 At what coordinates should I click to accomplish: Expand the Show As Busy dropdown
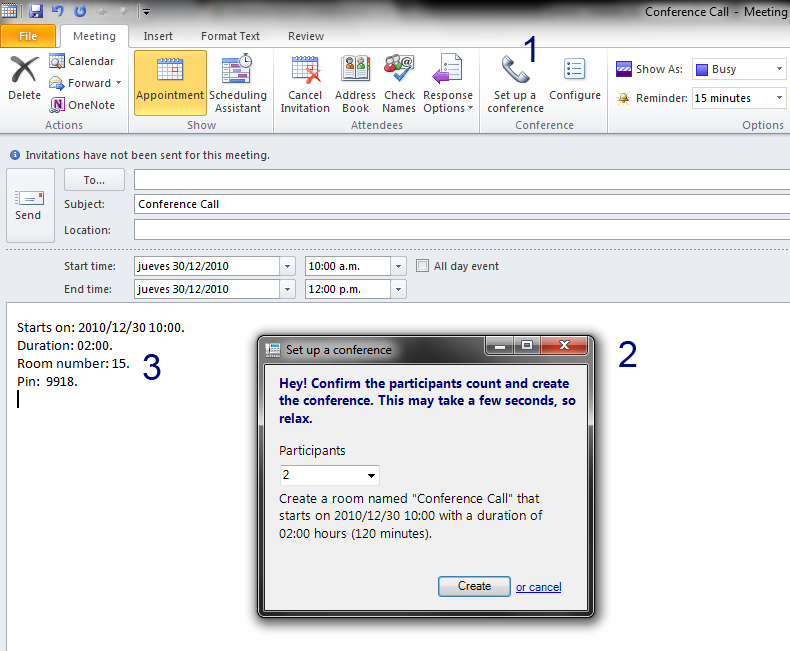pyautogui.click(x=779, y=69)
